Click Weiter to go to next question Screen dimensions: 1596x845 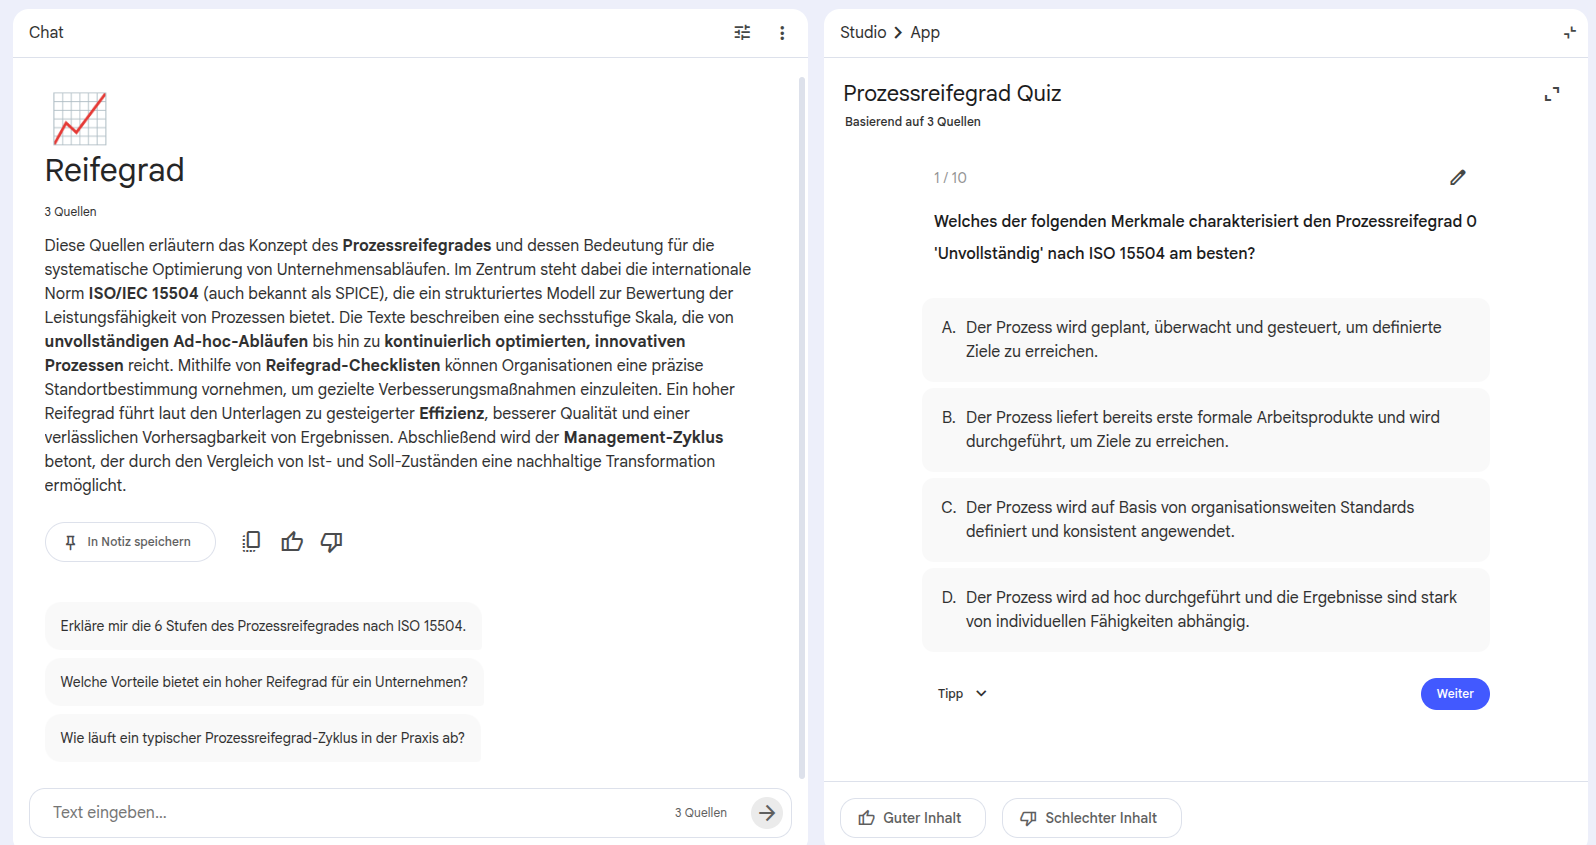[x=1455, y=694]
